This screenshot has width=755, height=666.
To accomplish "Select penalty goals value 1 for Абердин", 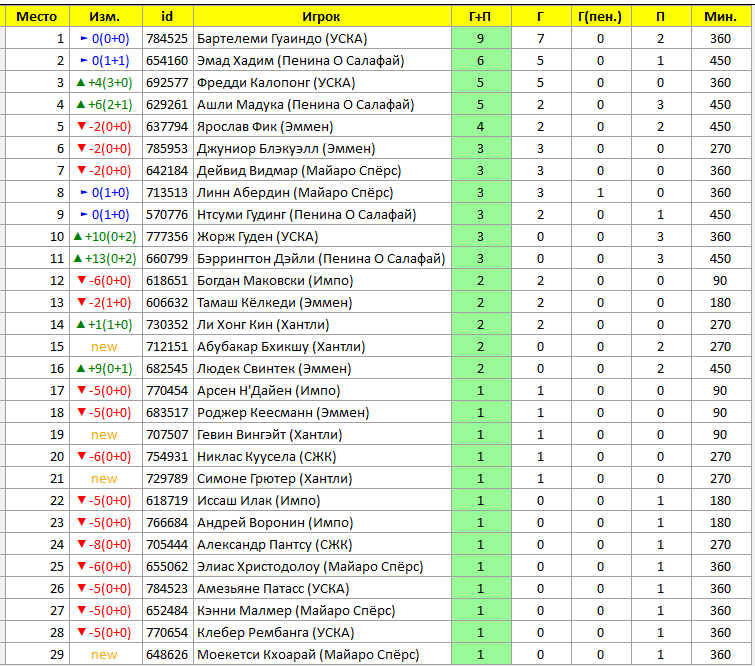I will tap(600, 193).
